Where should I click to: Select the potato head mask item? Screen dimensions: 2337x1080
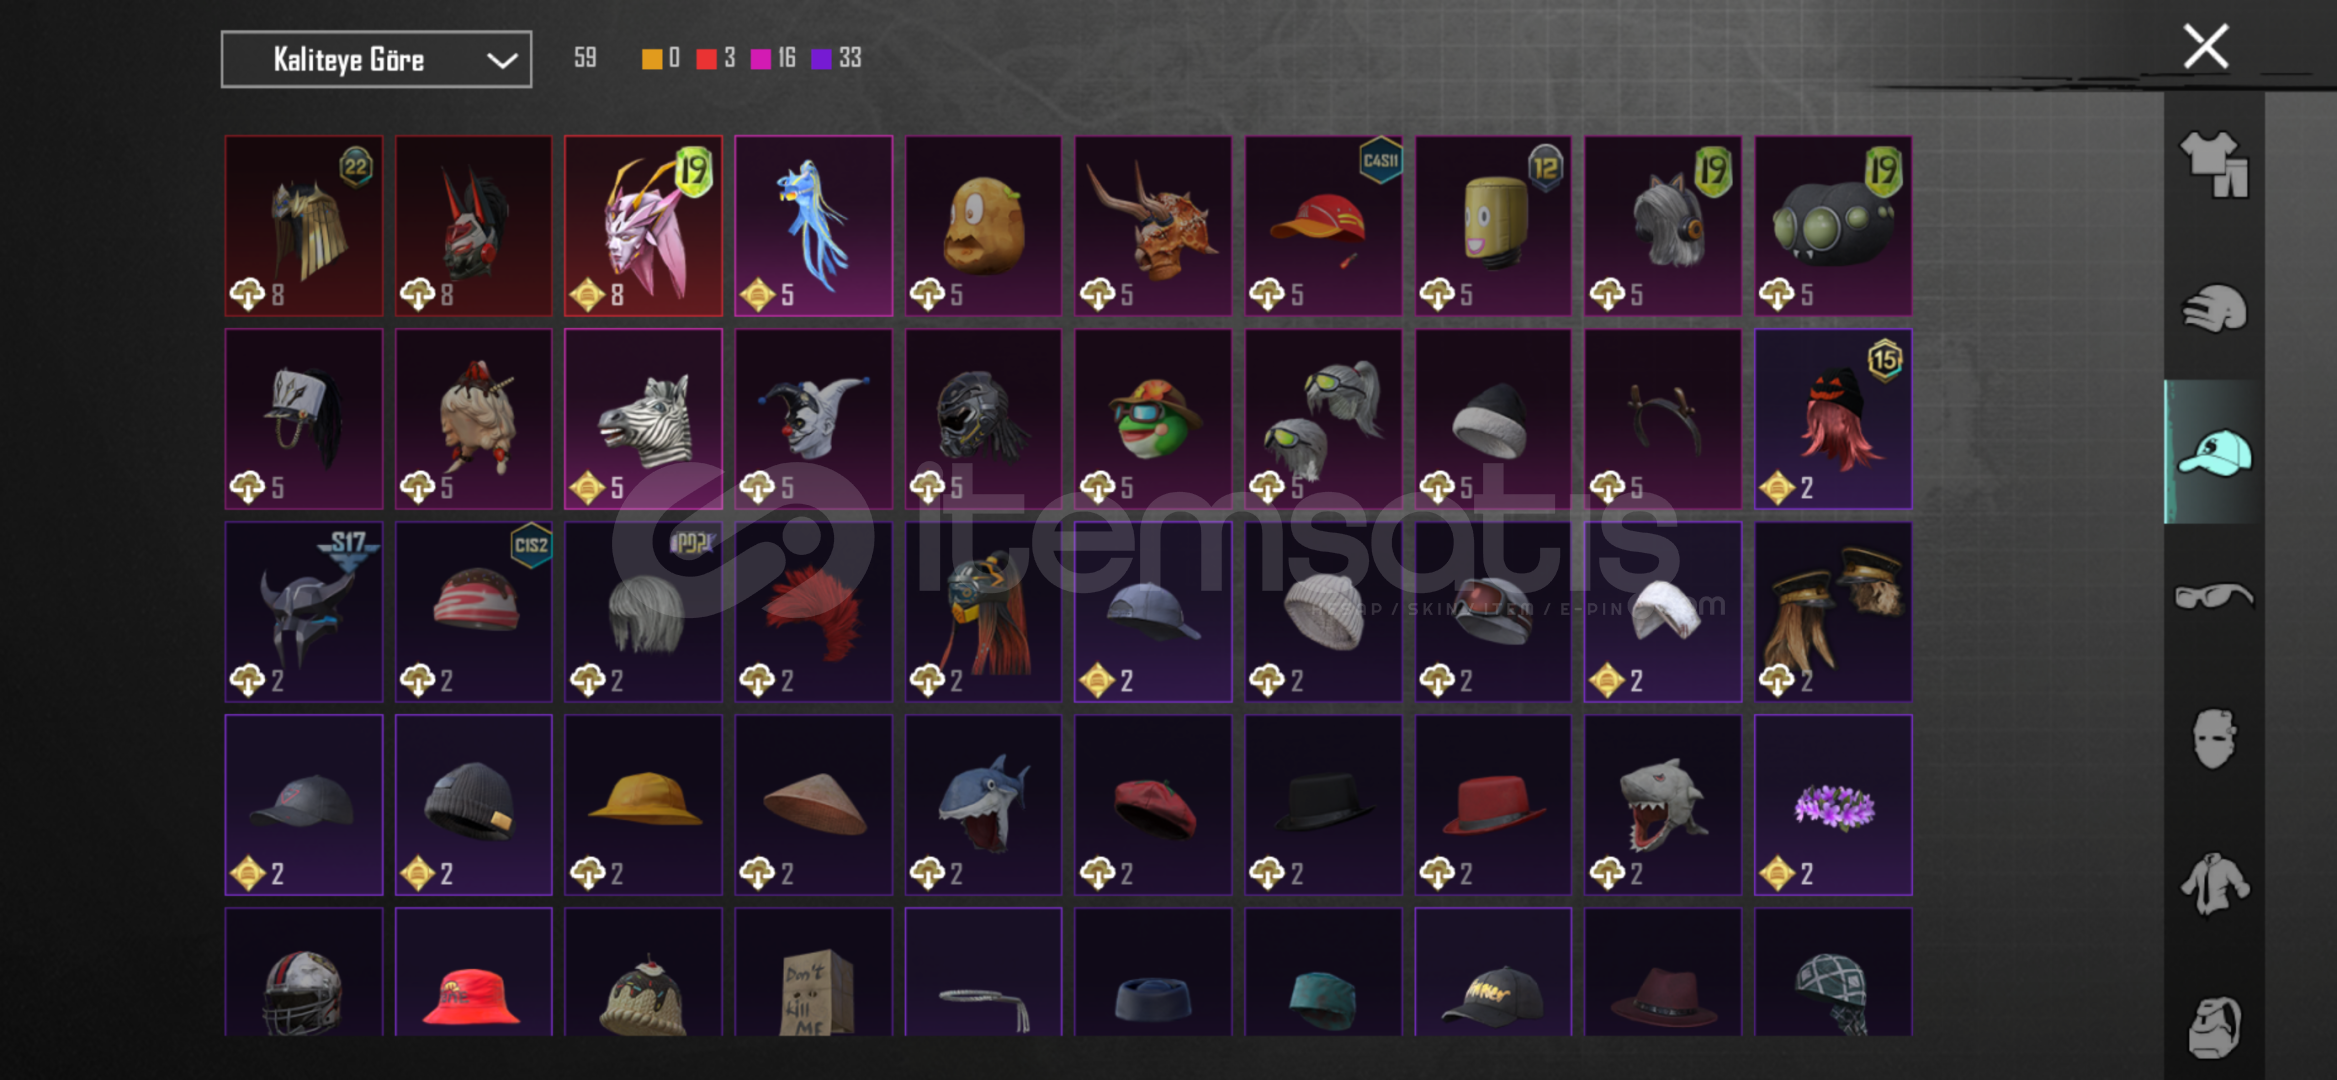click(x=983, y=226)
